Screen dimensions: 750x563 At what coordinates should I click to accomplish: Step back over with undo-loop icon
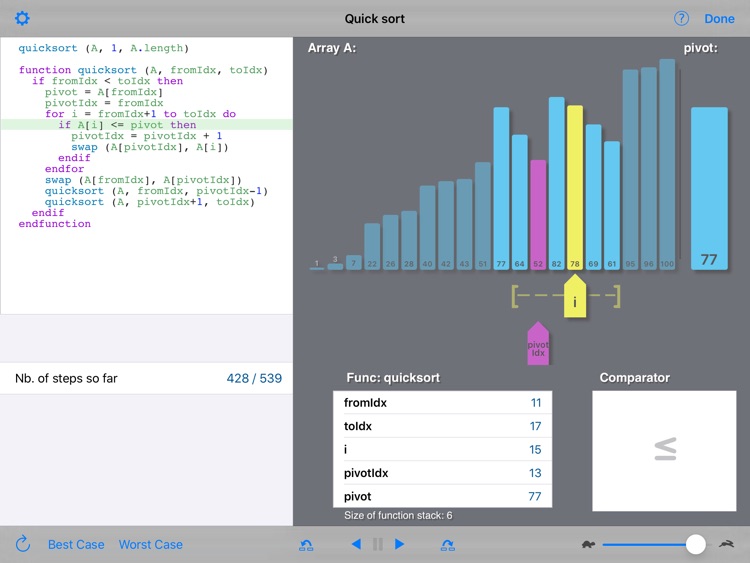306,544
